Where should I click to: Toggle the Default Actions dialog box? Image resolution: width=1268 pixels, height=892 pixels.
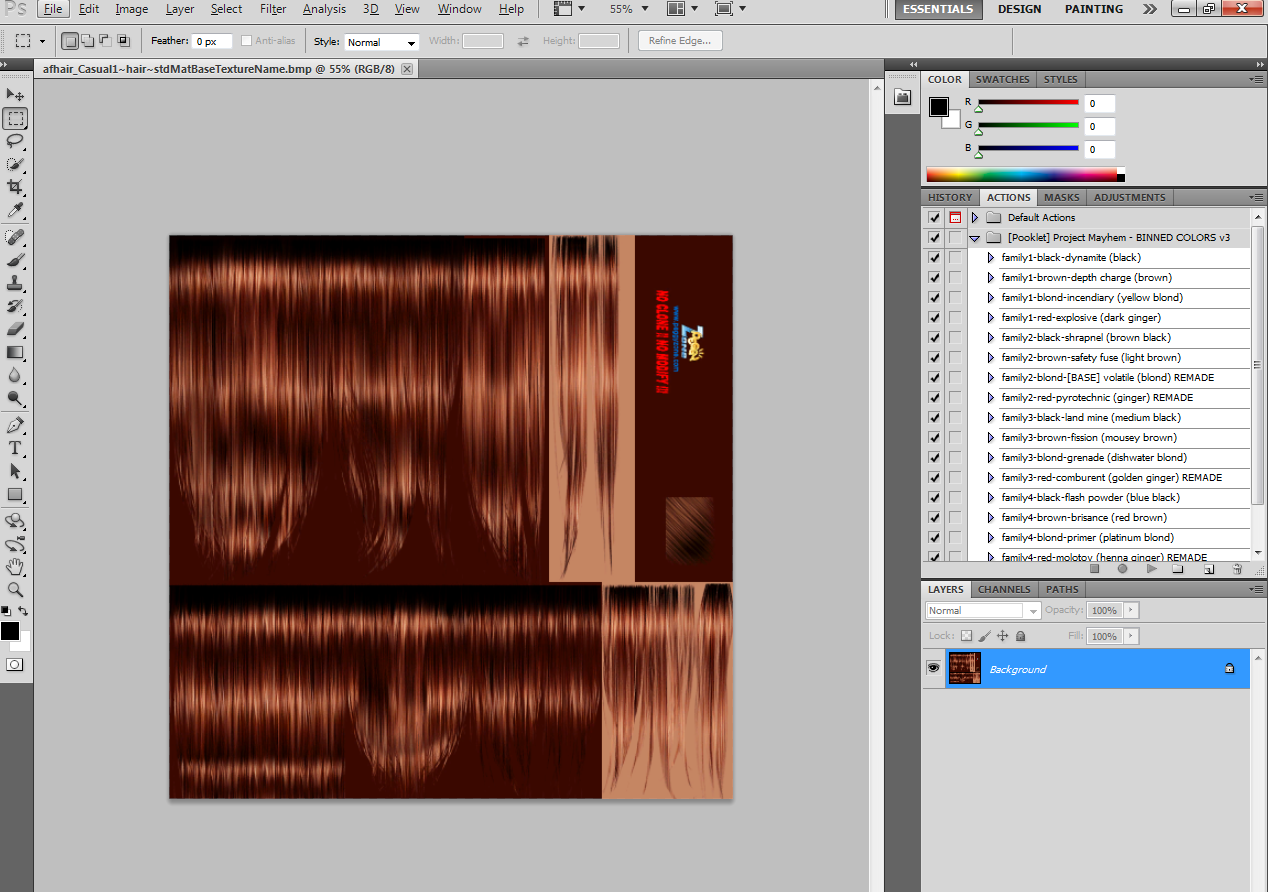pos(955,218)
